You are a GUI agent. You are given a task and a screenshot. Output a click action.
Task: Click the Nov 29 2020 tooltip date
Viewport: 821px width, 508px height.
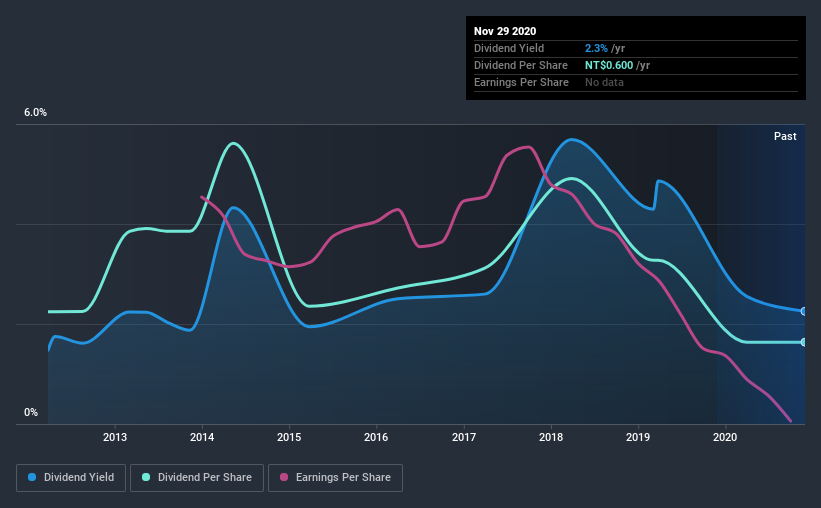coord(505,31)
